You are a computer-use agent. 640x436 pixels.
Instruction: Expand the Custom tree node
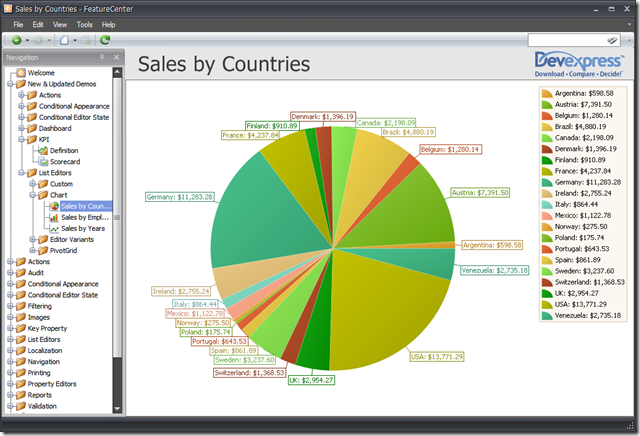(x=32, y=184)
